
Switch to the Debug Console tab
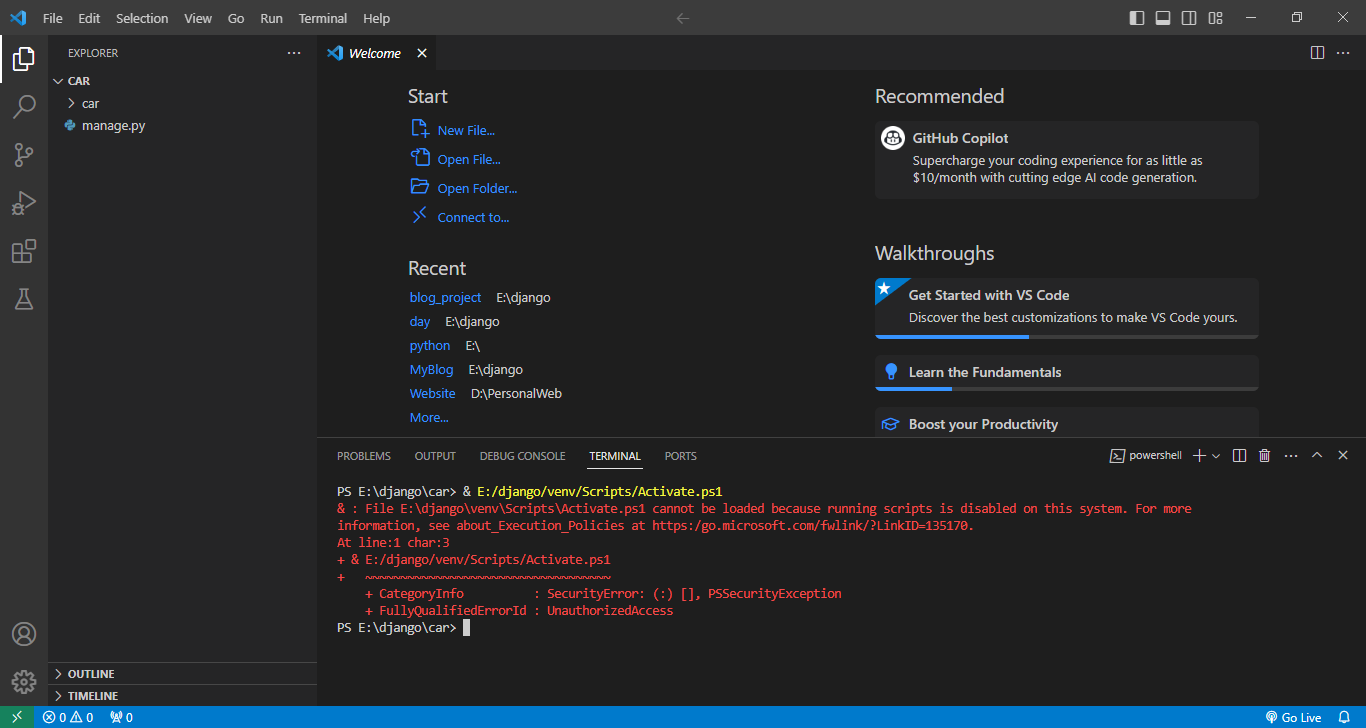[x=522, y=456]
